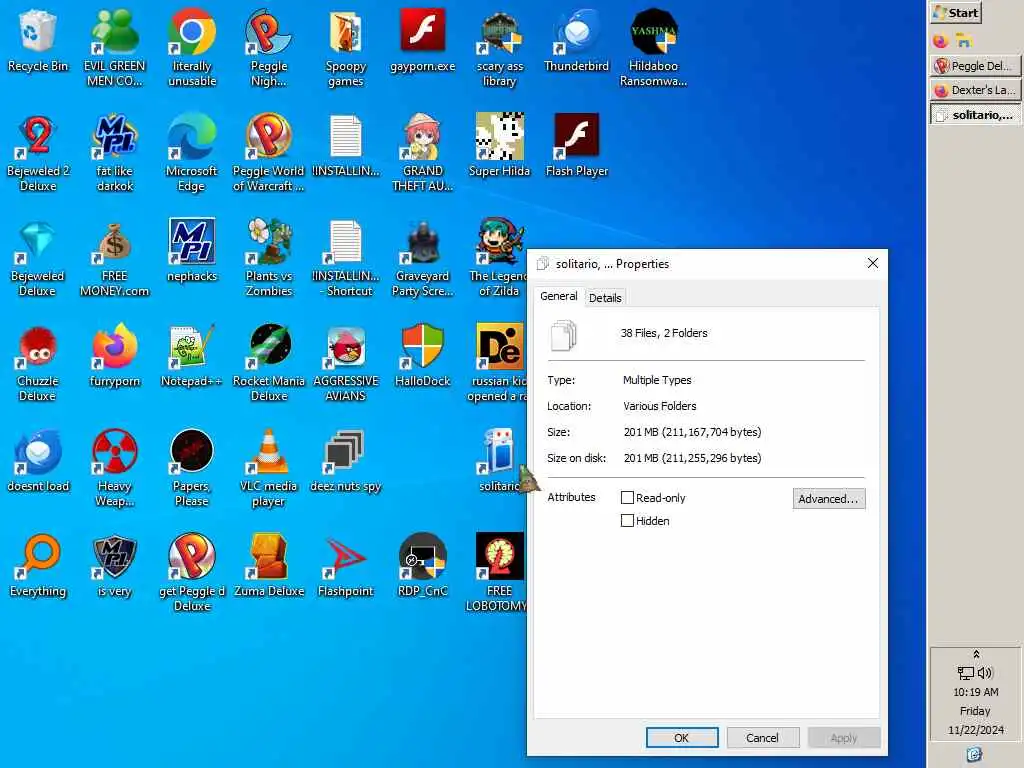Open the file explorer quick launch icon
The image size is (1024, 768).
pyautogui.click(x=964, y=40)
